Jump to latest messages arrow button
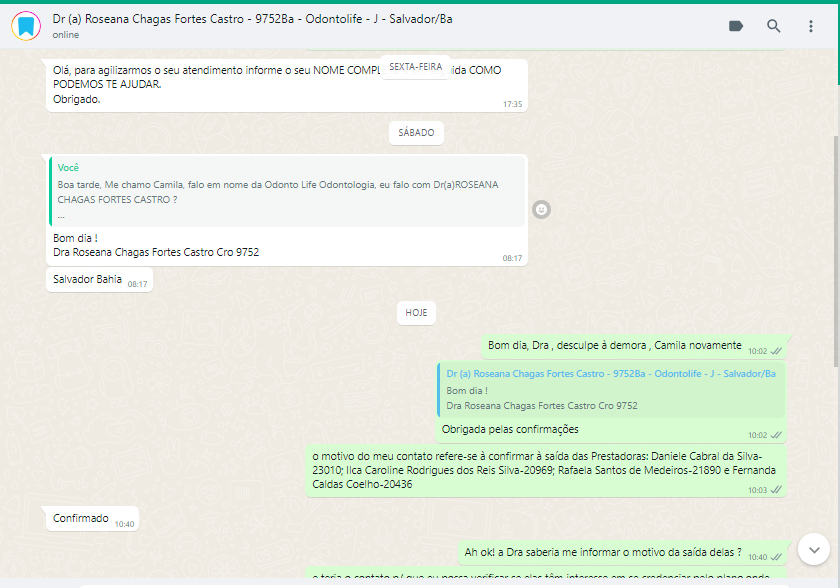The width and height of the screenshot is (840, 588). pyautogui.click(x=814, y=549)
